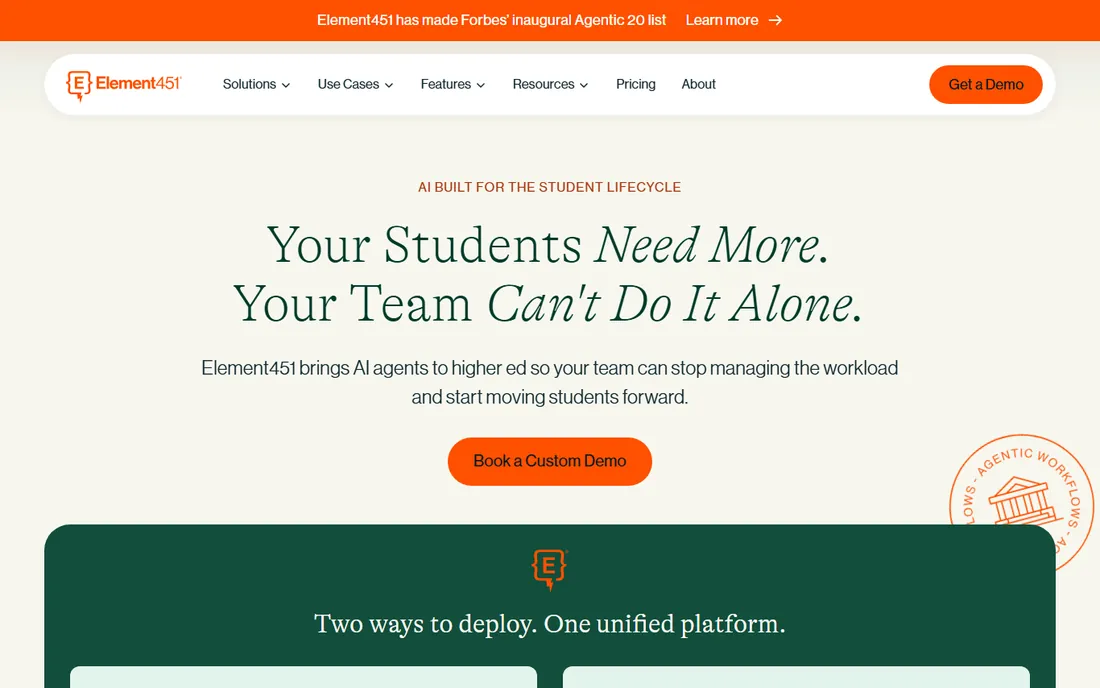Screen dimensions: 1100x688
Task: Click the 'Your Students Need More.' headline
Action: [x=548, y=245]
